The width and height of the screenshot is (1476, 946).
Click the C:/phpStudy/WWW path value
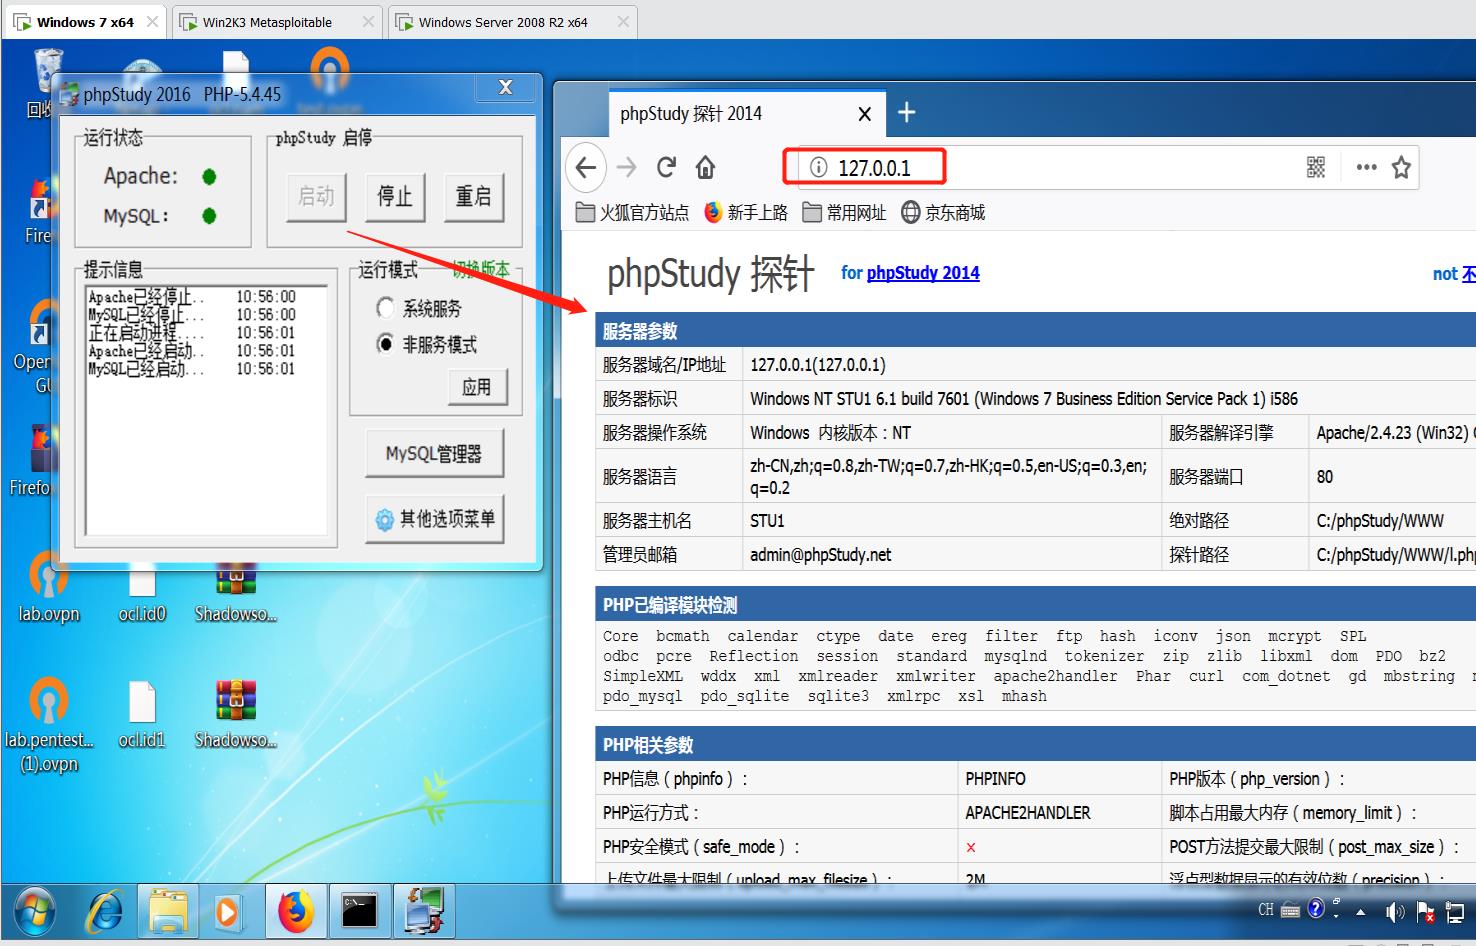click(1380, 521)
